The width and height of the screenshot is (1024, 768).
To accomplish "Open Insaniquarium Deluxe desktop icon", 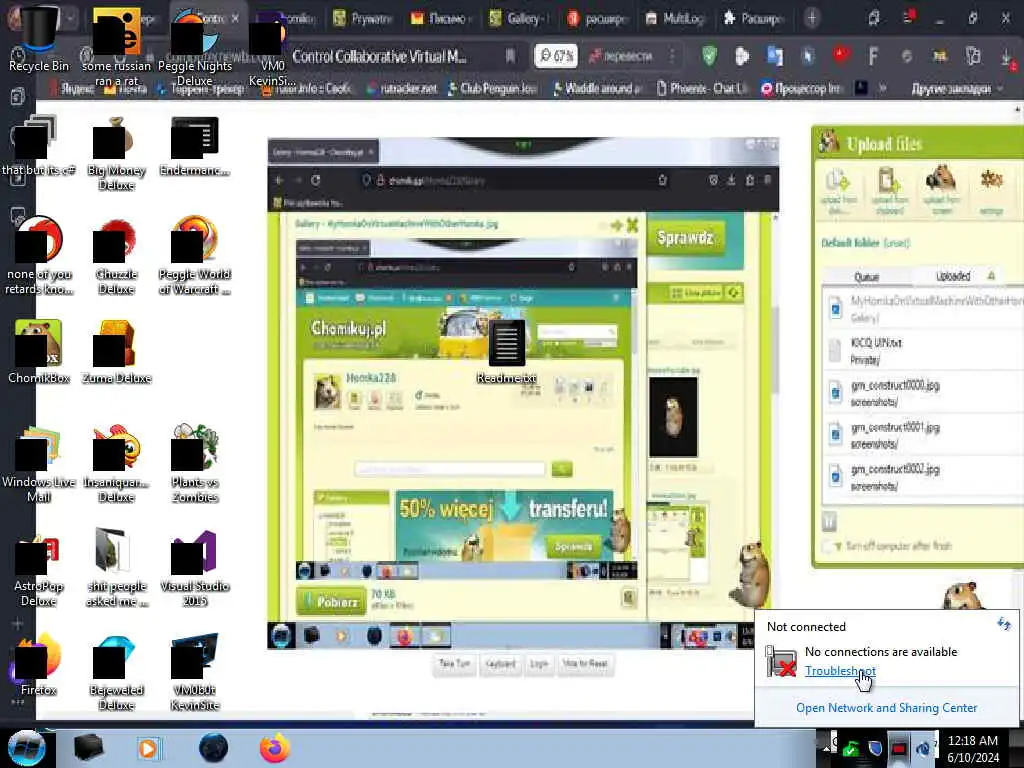I will pyautogui.click(x=116, y=462).
